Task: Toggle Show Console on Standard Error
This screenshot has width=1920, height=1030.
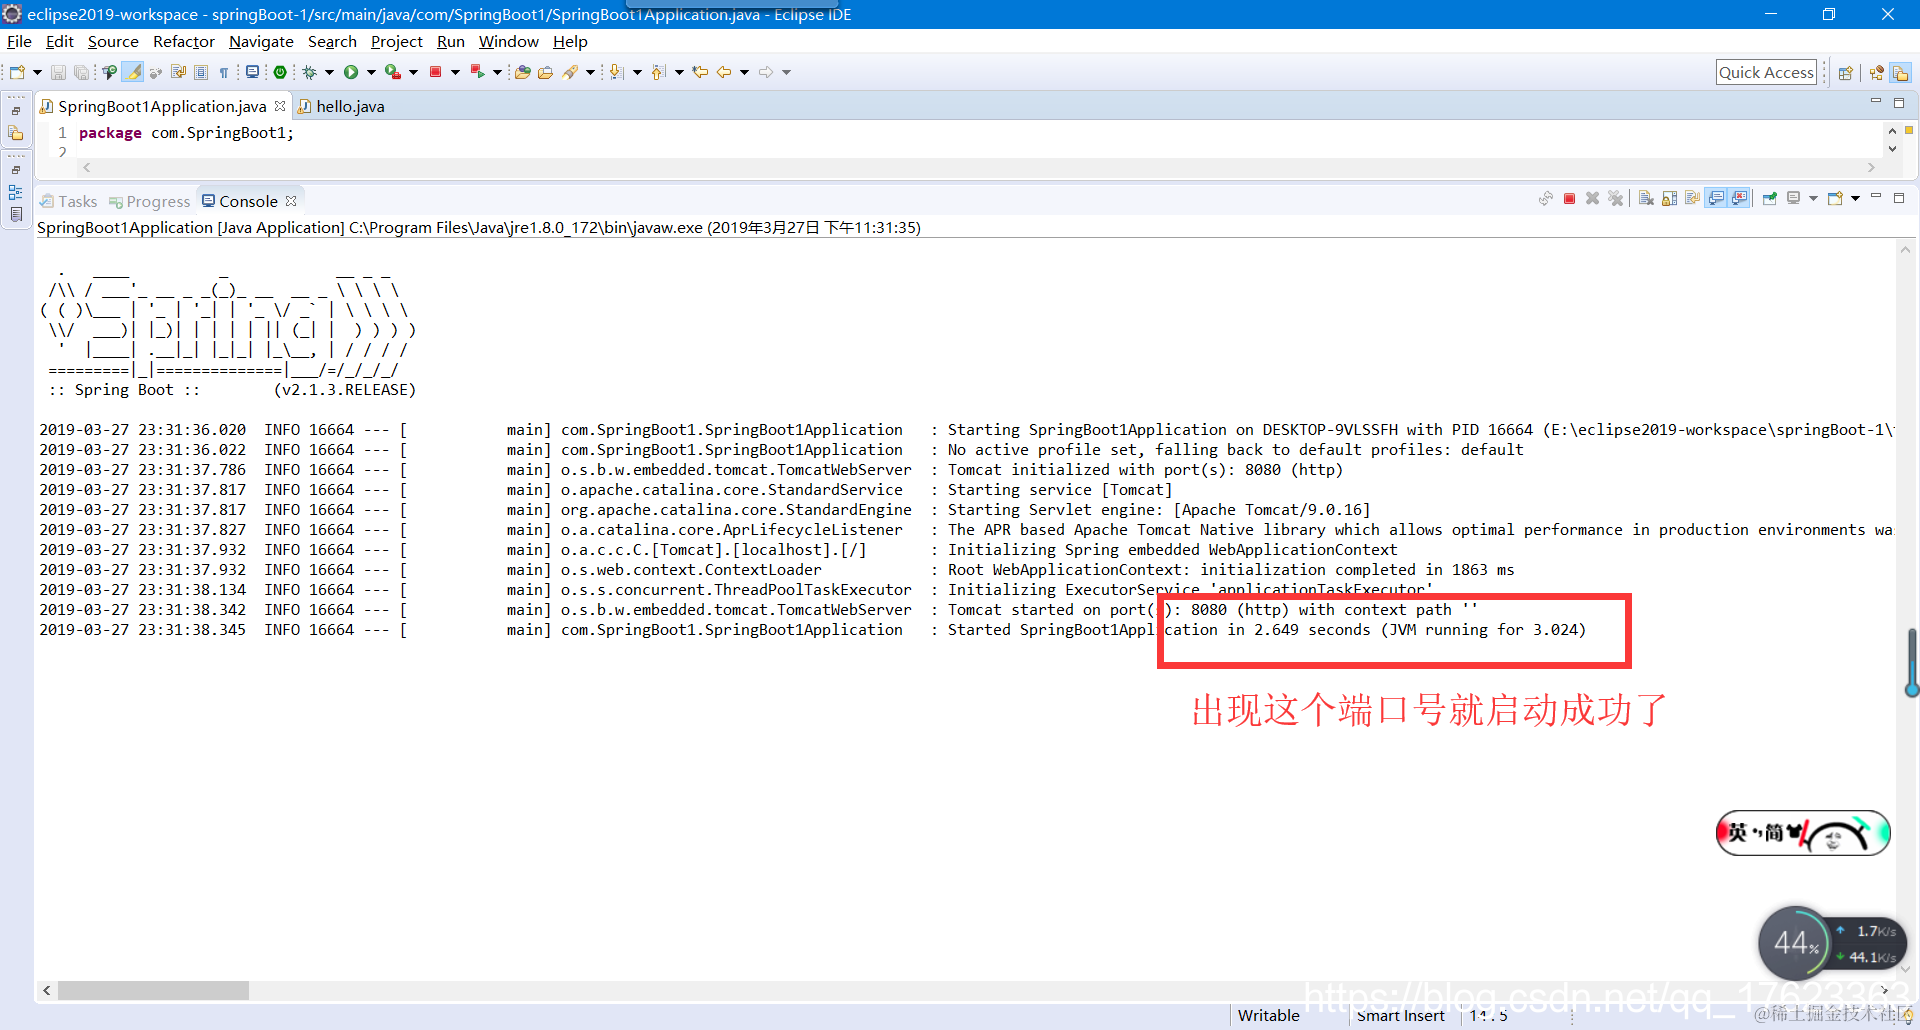Action: 1739,199
